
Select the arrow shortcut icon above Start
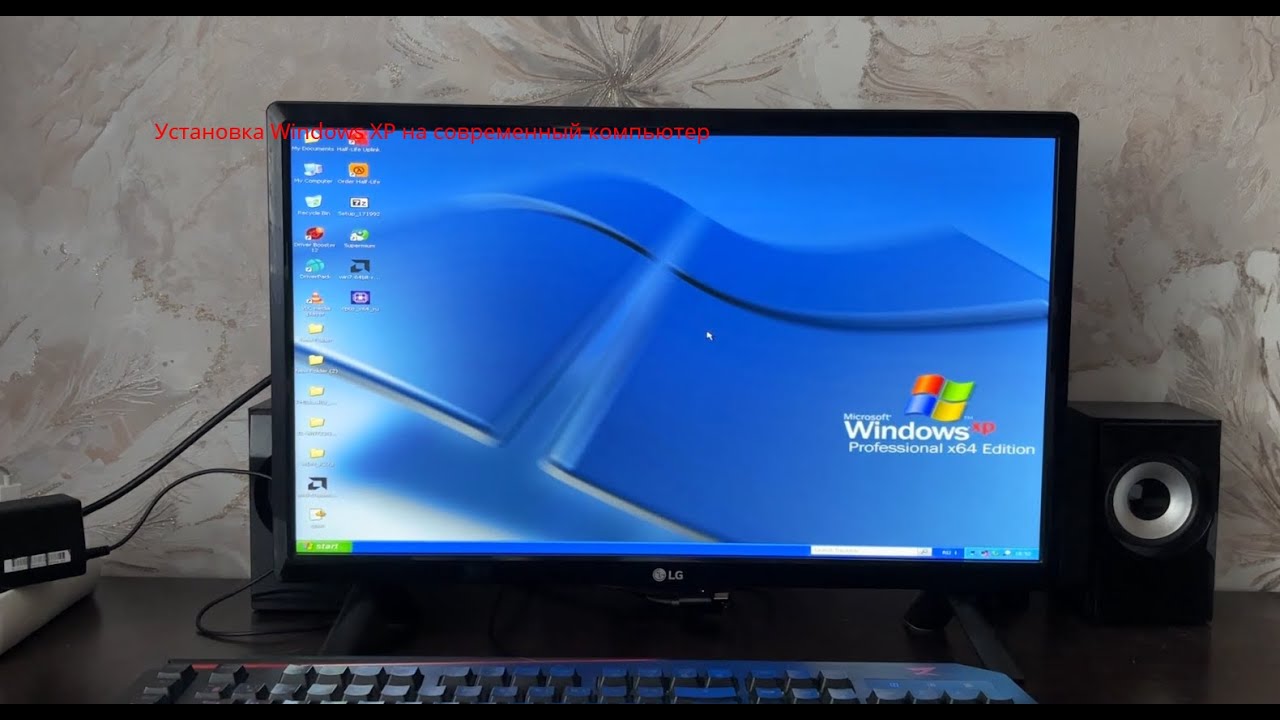[x=318, y=516]
